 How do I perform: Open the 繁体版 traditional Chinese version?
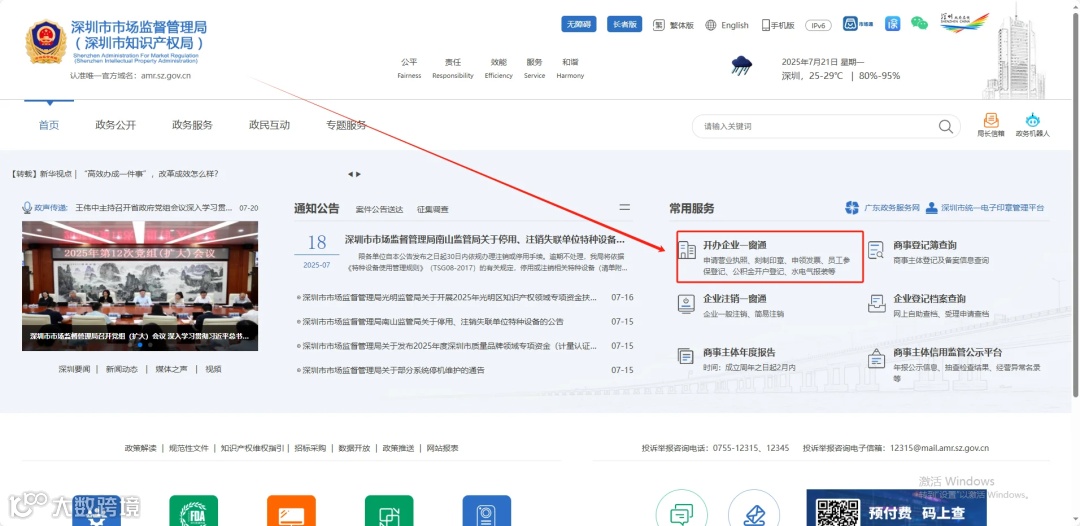(672, 25)
